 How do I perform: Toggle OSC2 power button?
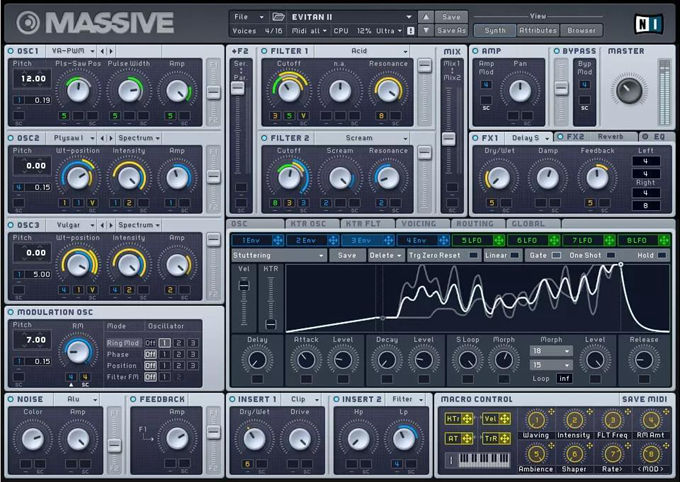tap(11, 138)
